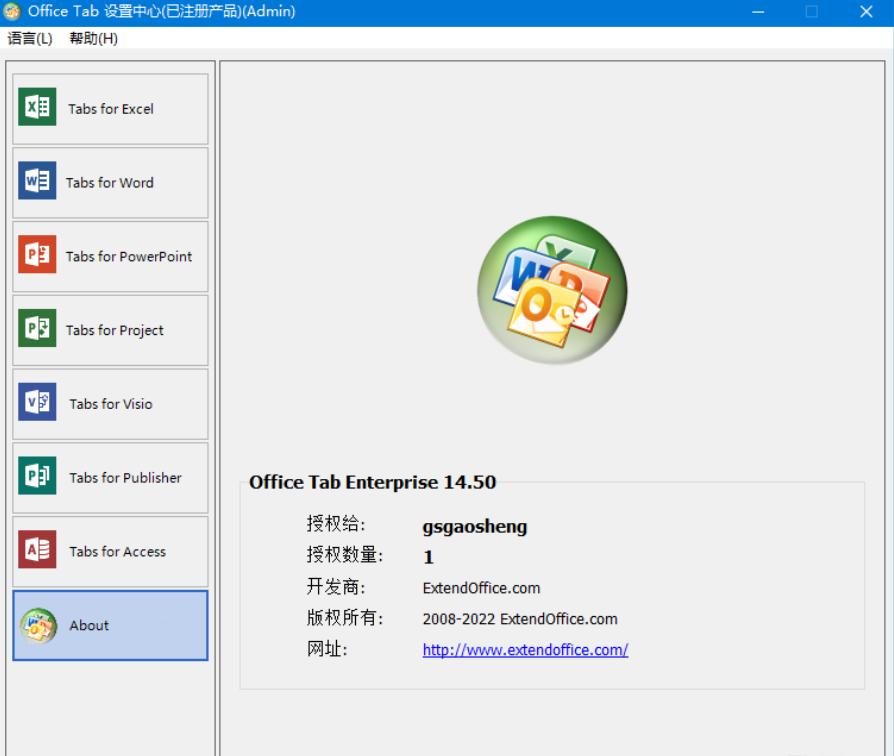This screenshot has height=756, width=894.
Task: Click the Office Tab Enterprise 14.50 heading
Action: click(x=372, y=482)
